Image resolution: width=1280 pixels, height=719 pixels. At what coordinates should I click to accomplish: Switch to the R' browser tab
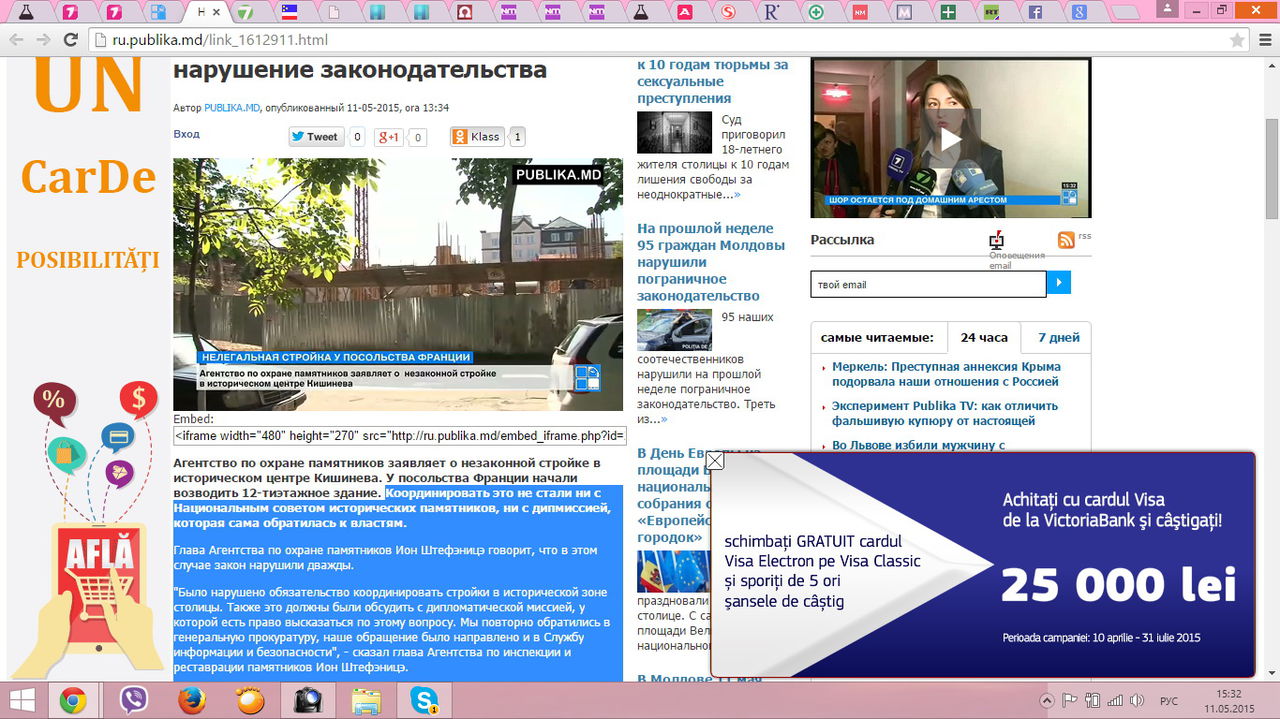[x=772, y=13]
